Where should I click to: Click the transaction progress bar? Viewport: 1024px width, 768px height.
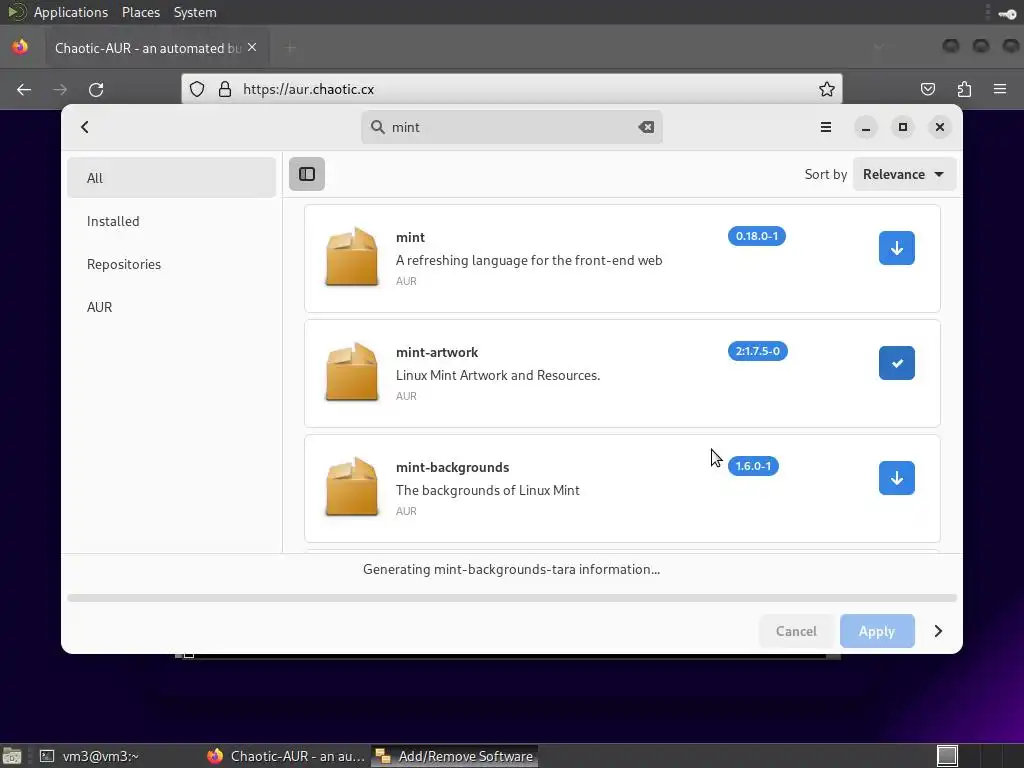point(512,598)
